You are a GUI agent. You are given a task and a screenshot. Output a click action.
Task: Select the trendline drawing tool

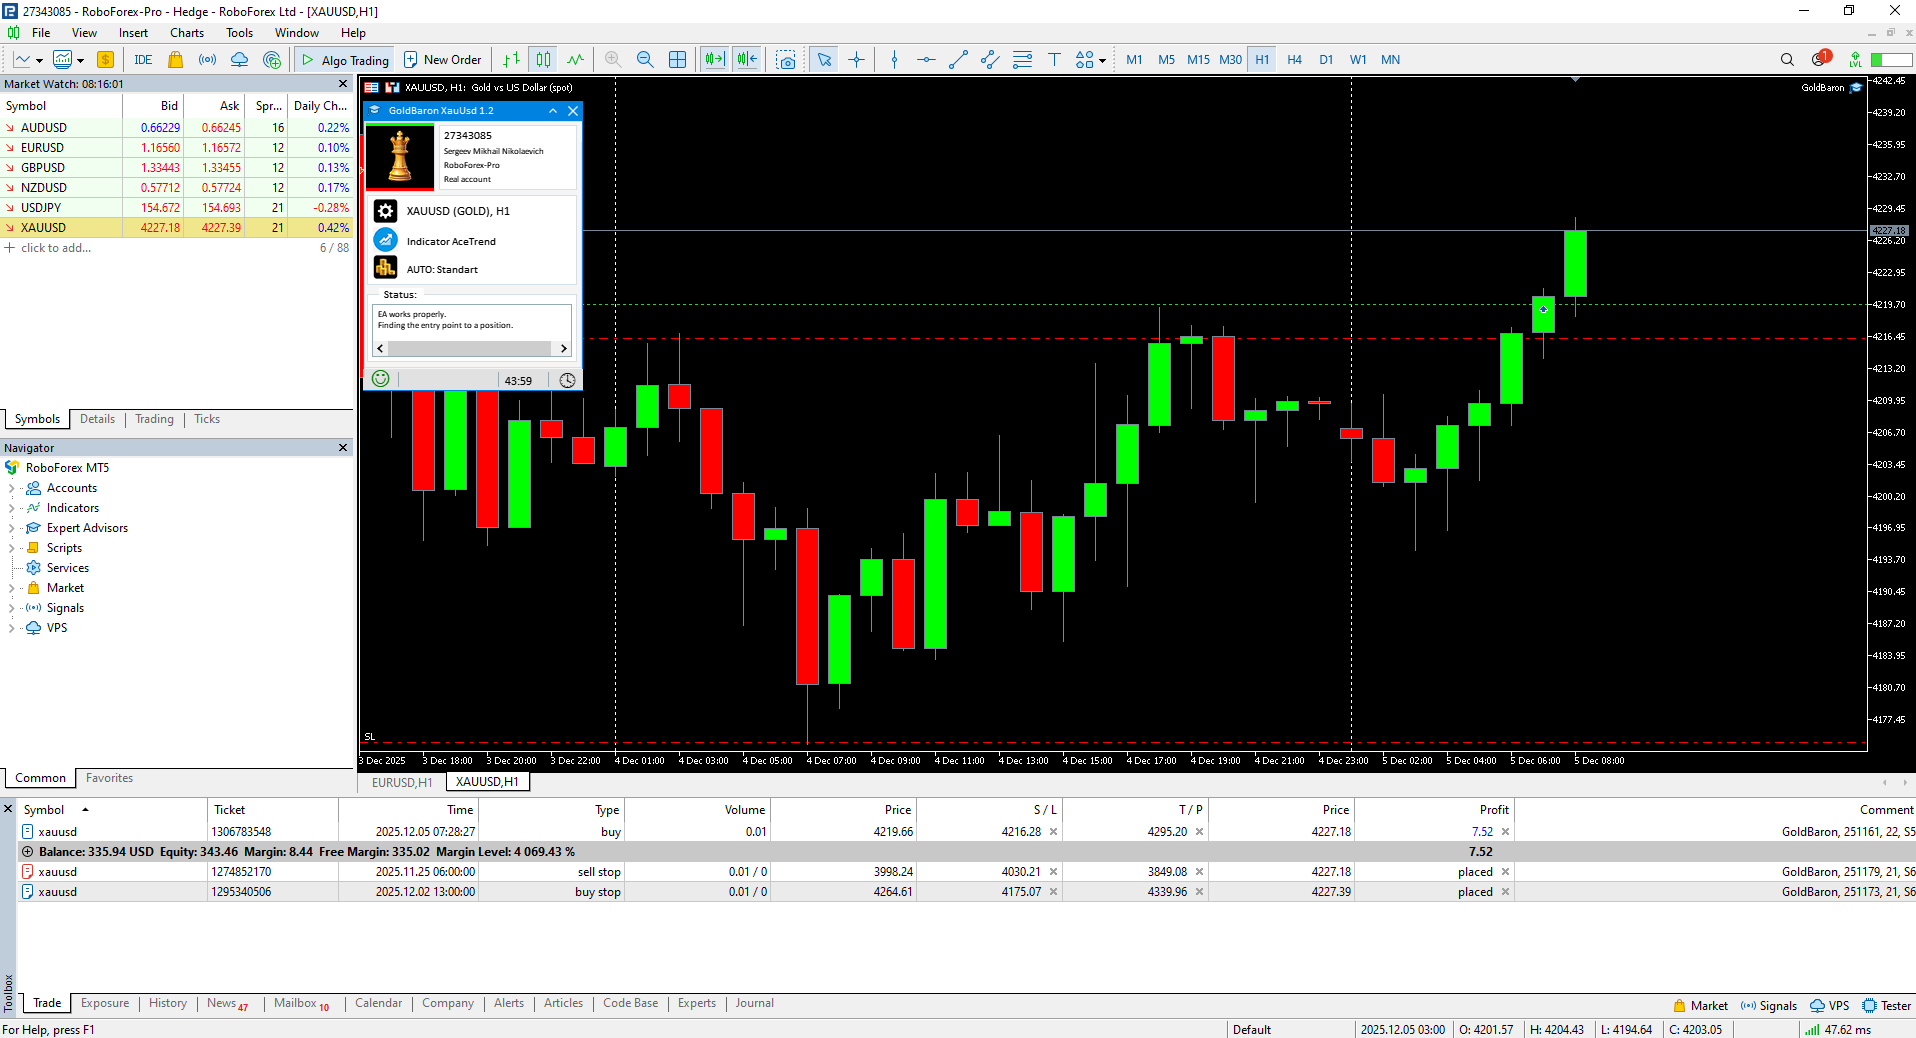tap(958, 60)
